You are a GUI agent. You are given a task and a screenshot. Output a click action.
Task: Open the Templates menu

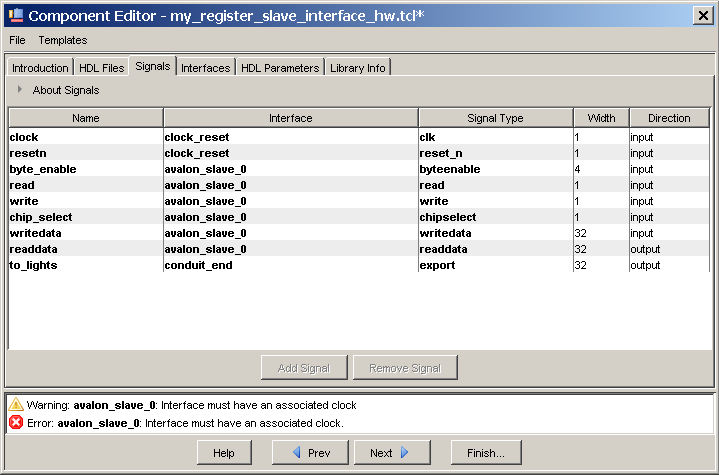(x=63, y=40)
